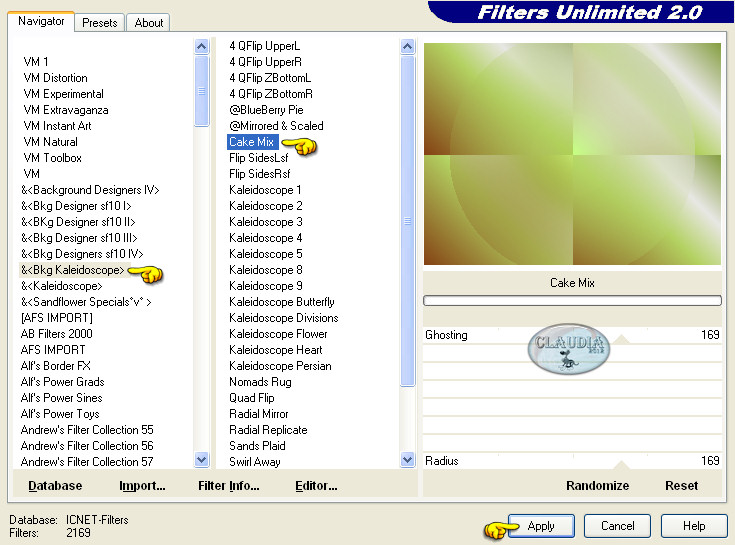735x545 pixels.
Task: Select the &<Bkg Kaleidoscope> category
Action: pos(73,270)
